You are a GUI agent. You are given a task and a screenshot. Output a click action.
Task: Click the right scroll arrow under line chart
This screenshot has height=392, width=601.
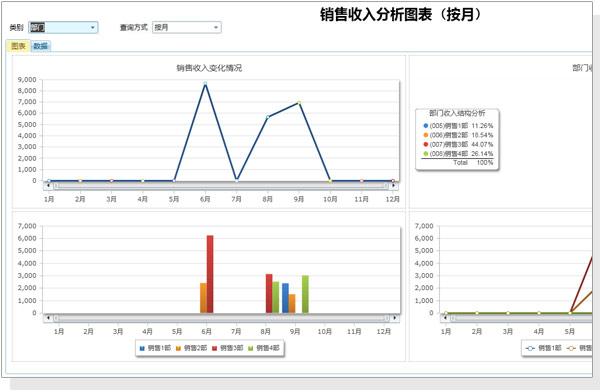coord(394,185)
